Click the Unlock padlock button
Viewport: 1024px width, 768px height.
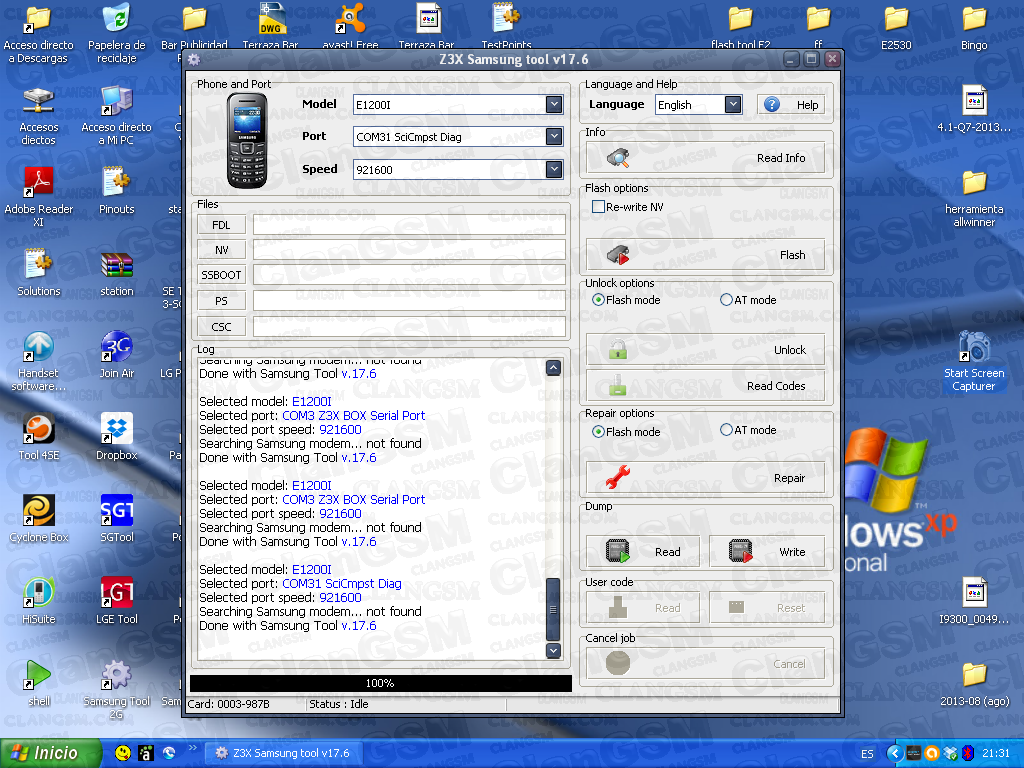tap(705, 349)
